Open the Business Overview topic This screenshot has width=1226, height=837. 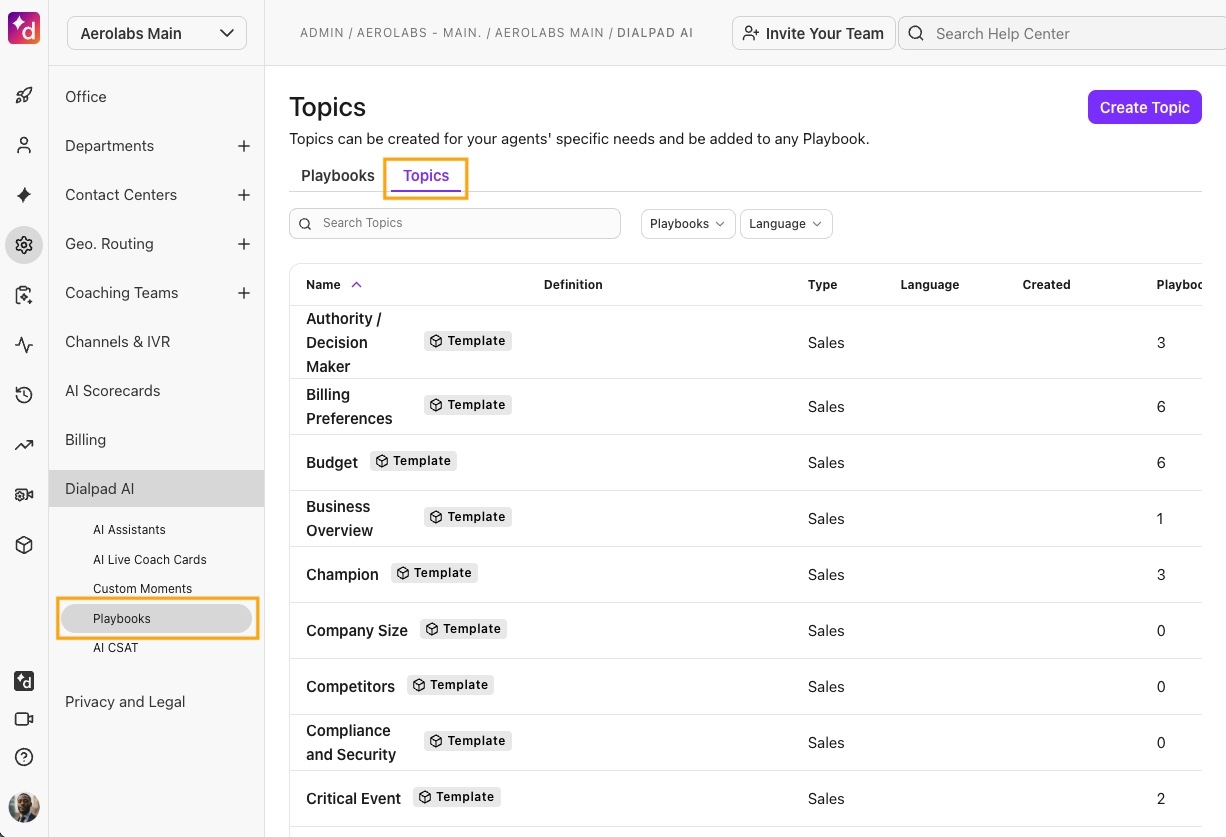coord(340,518)
